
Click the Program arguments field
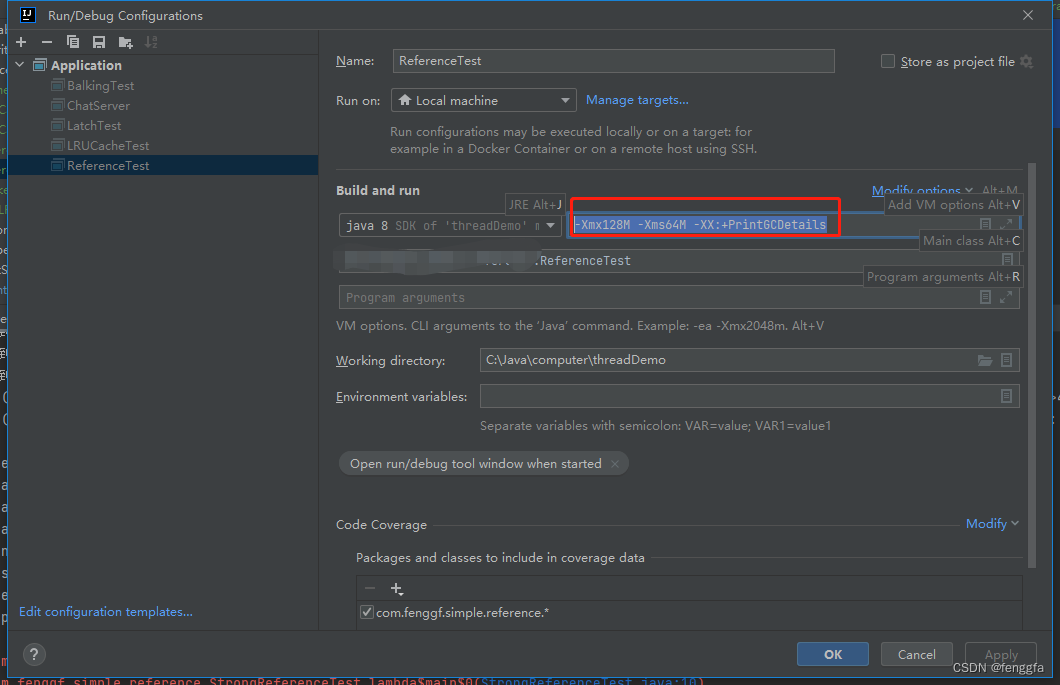coord(678,298)
